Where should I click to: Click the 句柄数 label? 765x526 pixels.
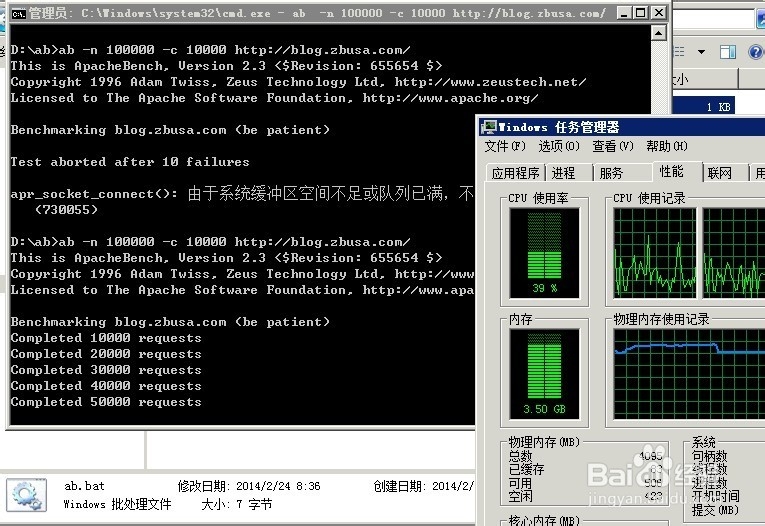709,456
